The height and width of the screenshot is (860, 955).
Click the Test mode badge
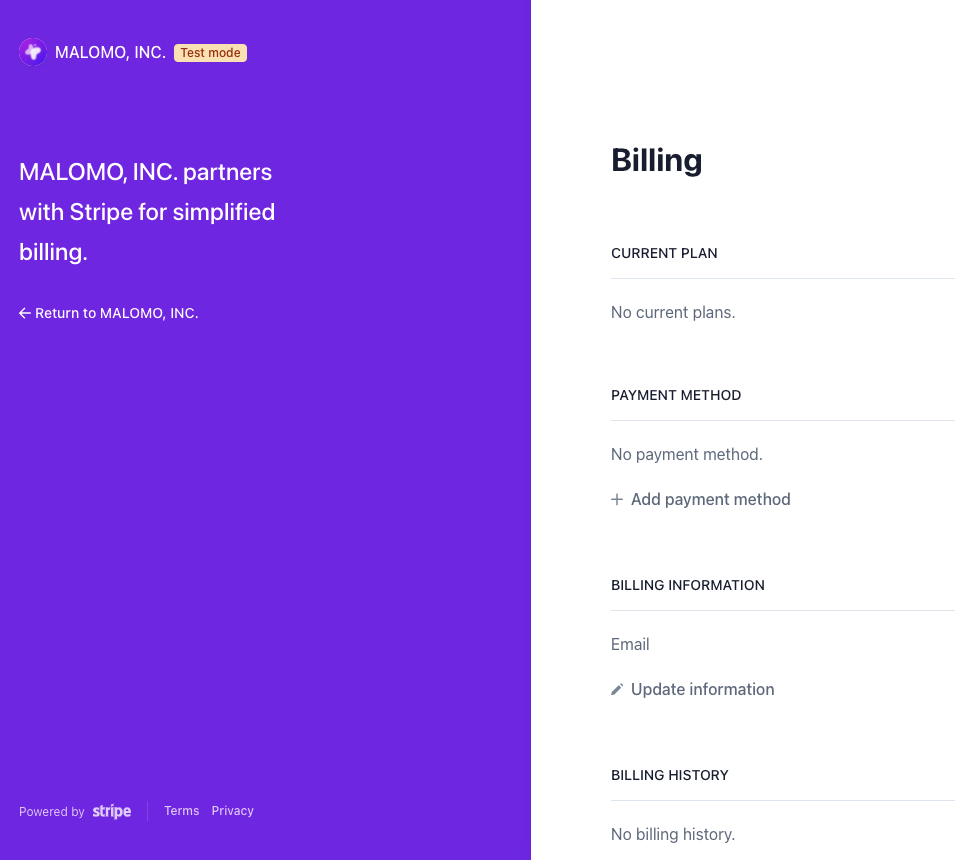coord(210,52)
